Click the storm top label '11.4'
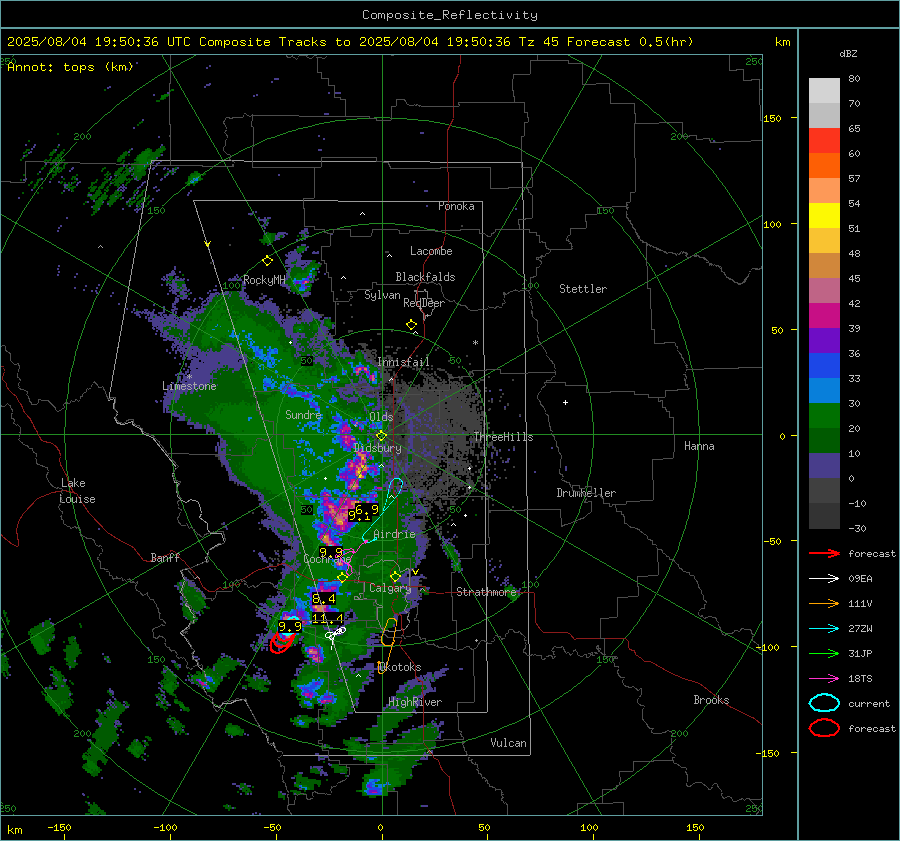 point(327,618)
